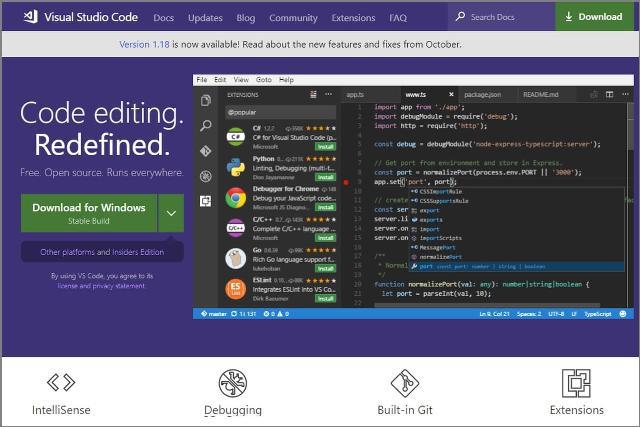This screenshot has width=640, height=427.
Task: Click the Built-in Git feature icon
Action: [x=405, y=383]
